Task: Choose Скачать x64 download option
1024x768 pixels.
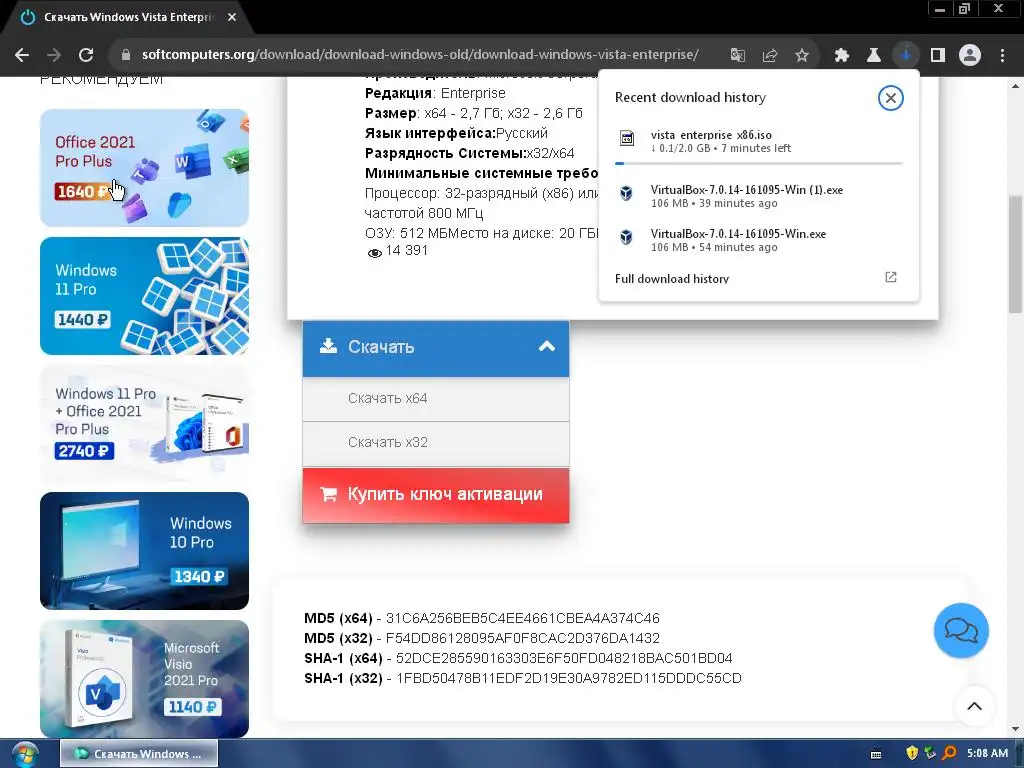Action: pyautogui.click(x=436, y=398)
